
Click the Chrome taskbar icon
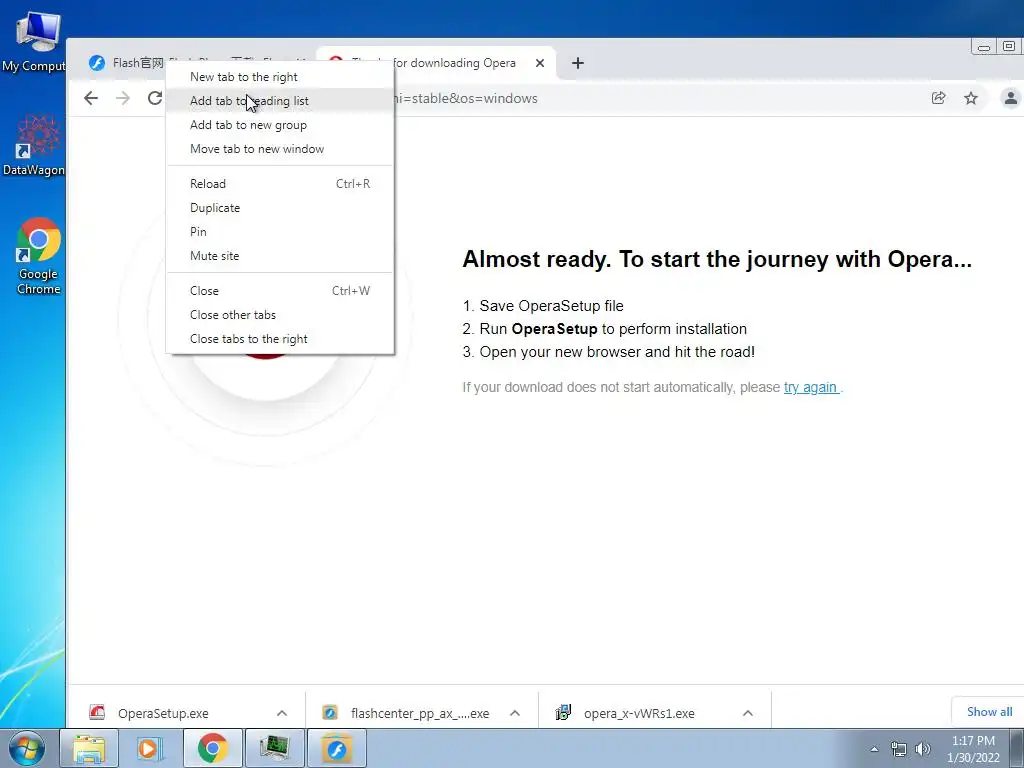(x=213, y=748)
